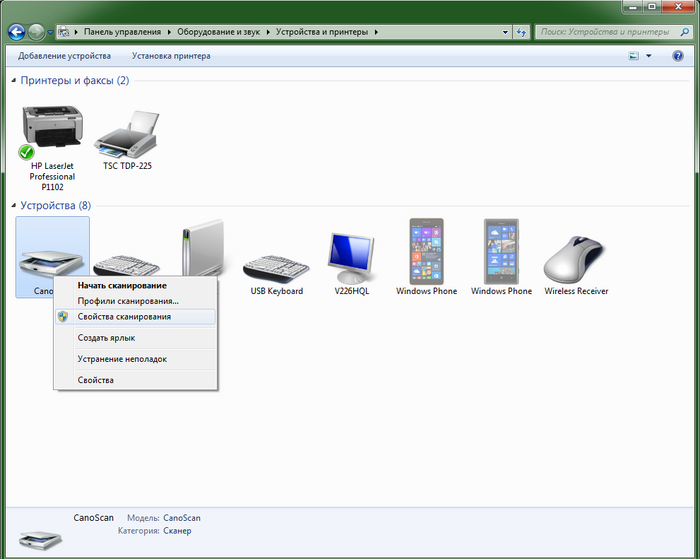Select the HP LaserJet Professional P1102 printer
This screenshot has height=559, width=700.
coord(51,132)
